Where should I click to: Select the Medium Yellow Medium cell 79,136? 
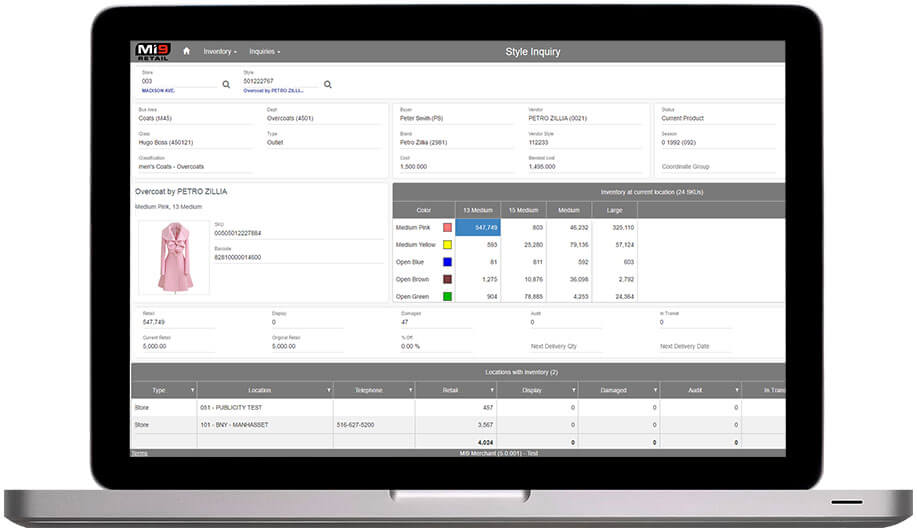pos(569,244)
